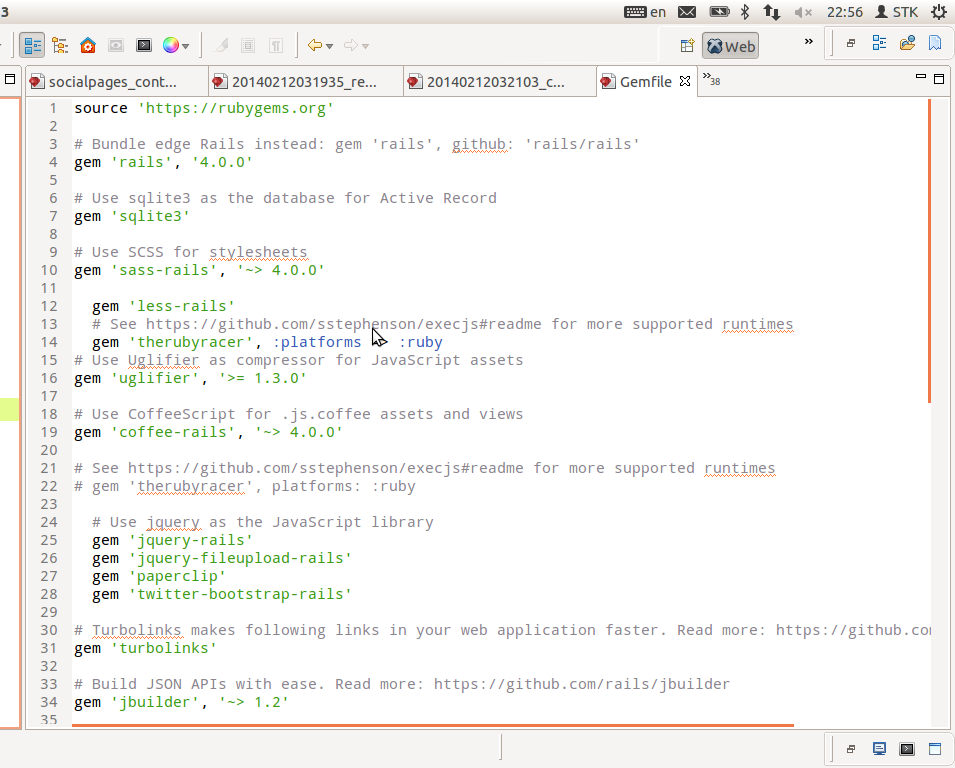The image size is (955, 768).
Task: Switch to the 20140212032103_c... tab
Action: click(x=487, y=82)
